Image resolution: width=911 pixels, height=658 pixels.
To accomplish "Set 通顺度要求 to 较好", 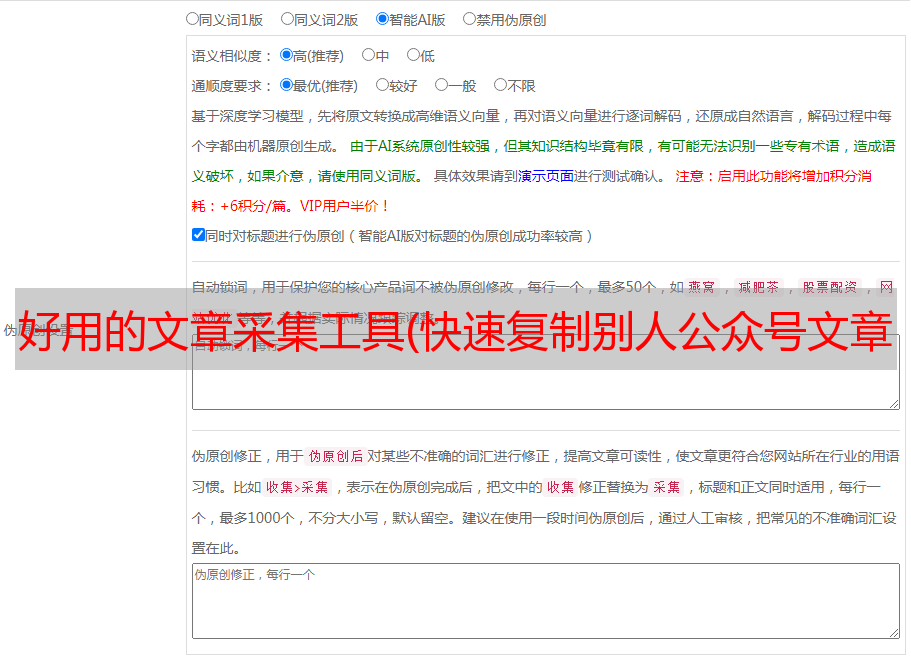I will [x=382, y=85].
